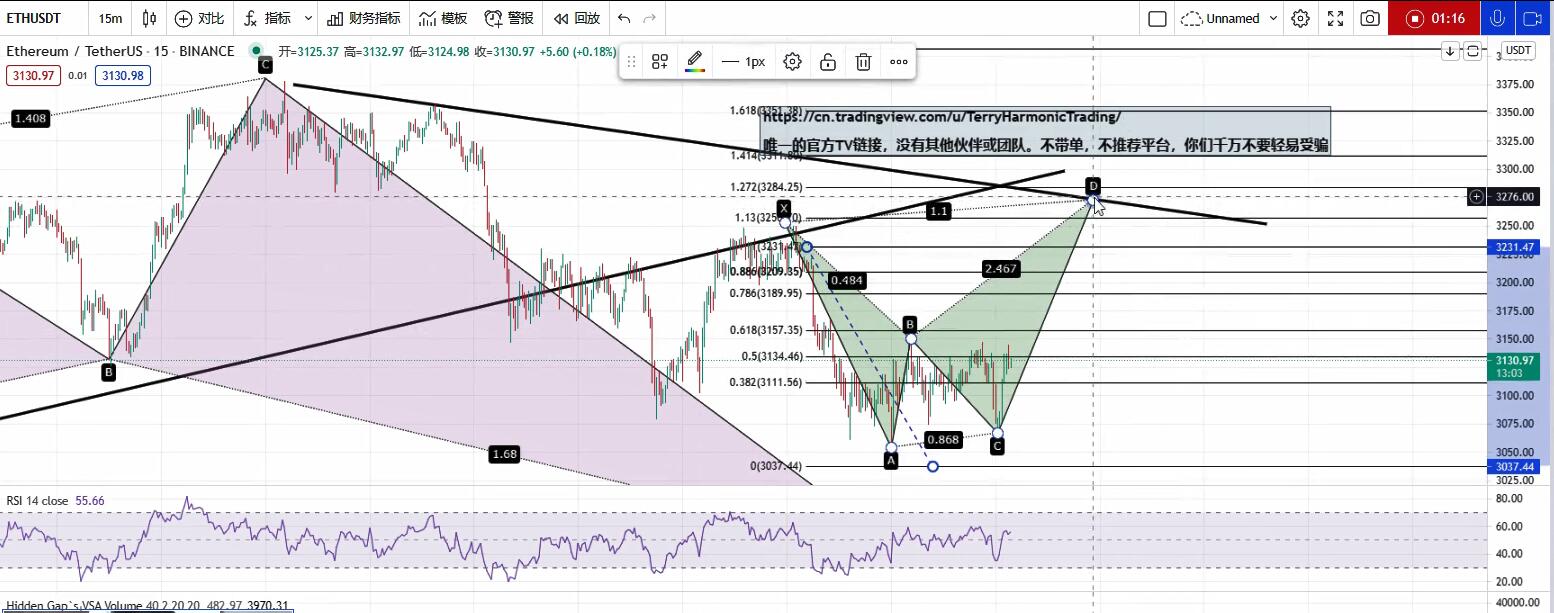The image size is (1554, 613).
Task: Click the 0(3037.44) Fibonacci level
Action: click(776, 466)
